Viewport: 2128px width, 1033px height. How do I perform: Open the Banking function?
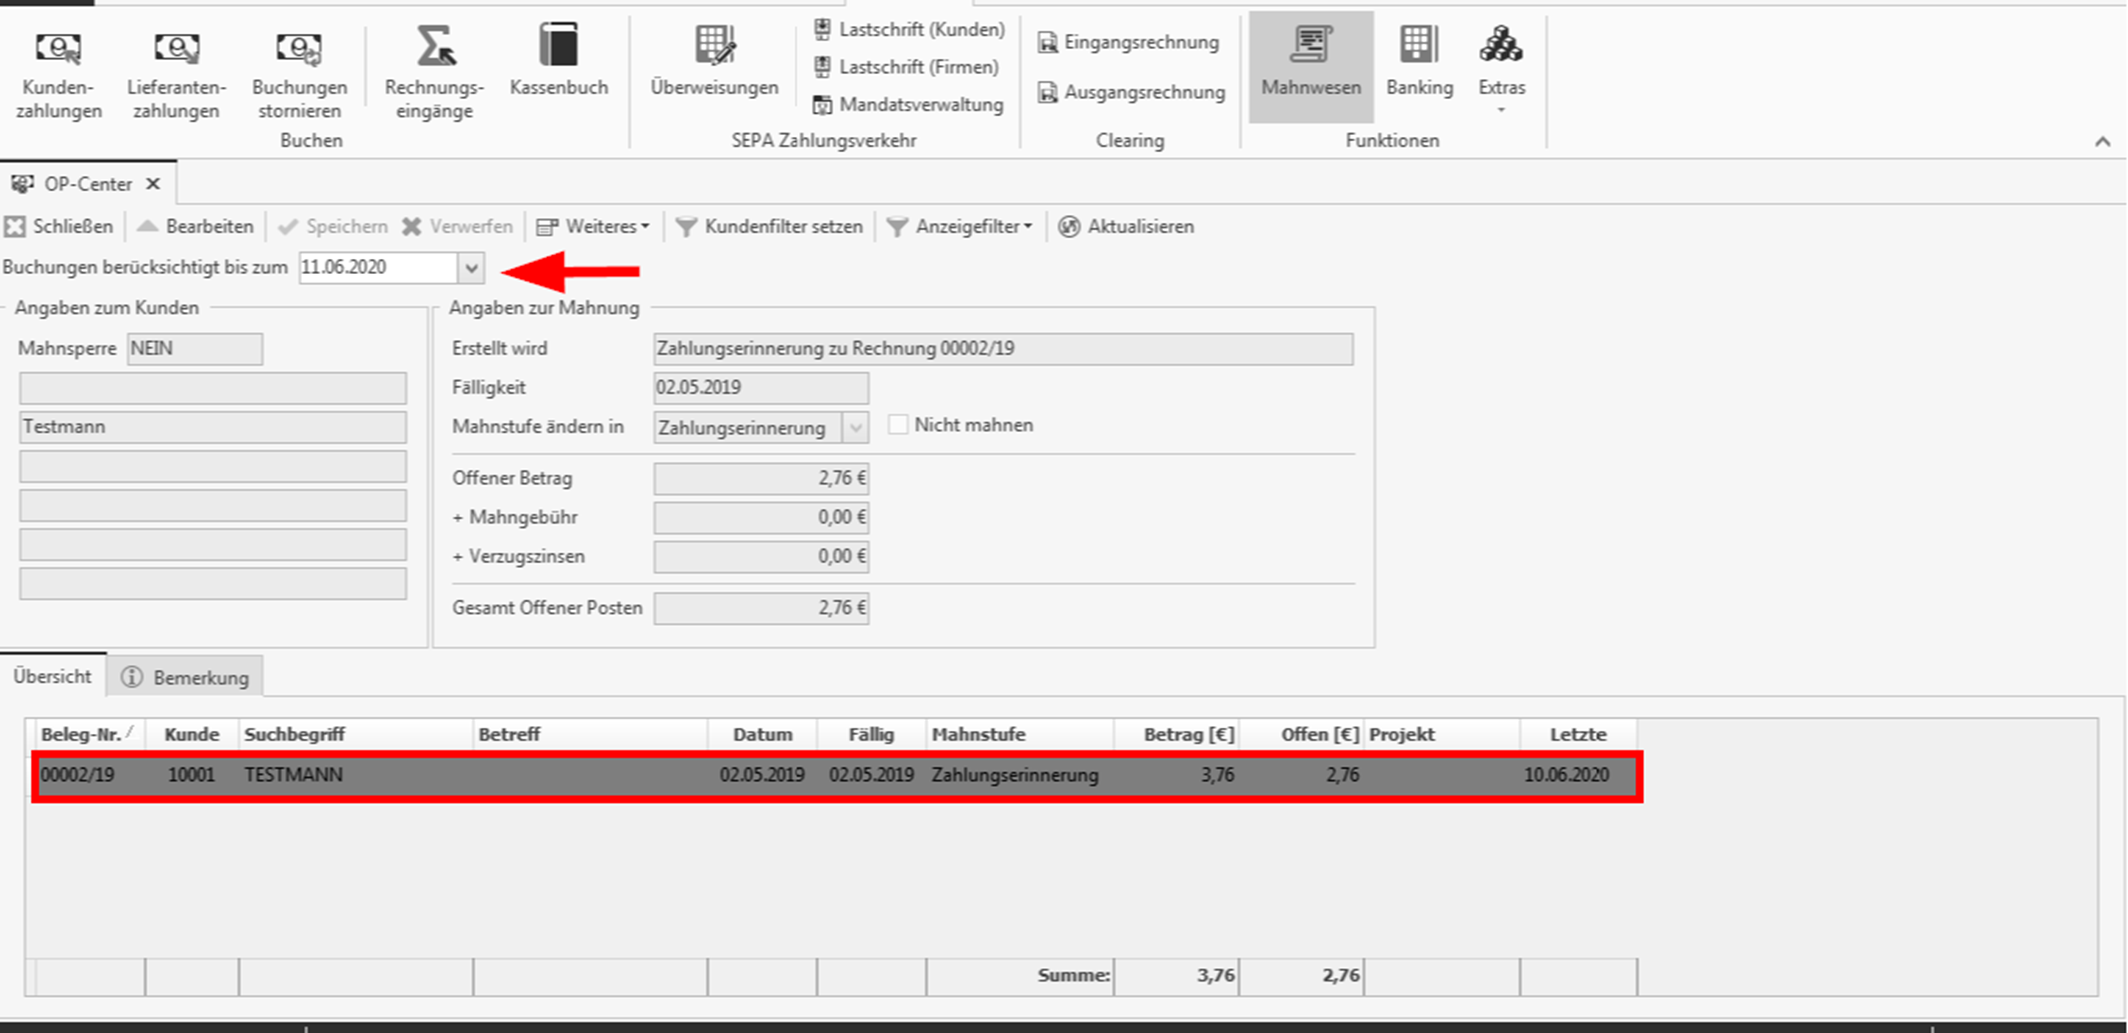point(1419,62)
